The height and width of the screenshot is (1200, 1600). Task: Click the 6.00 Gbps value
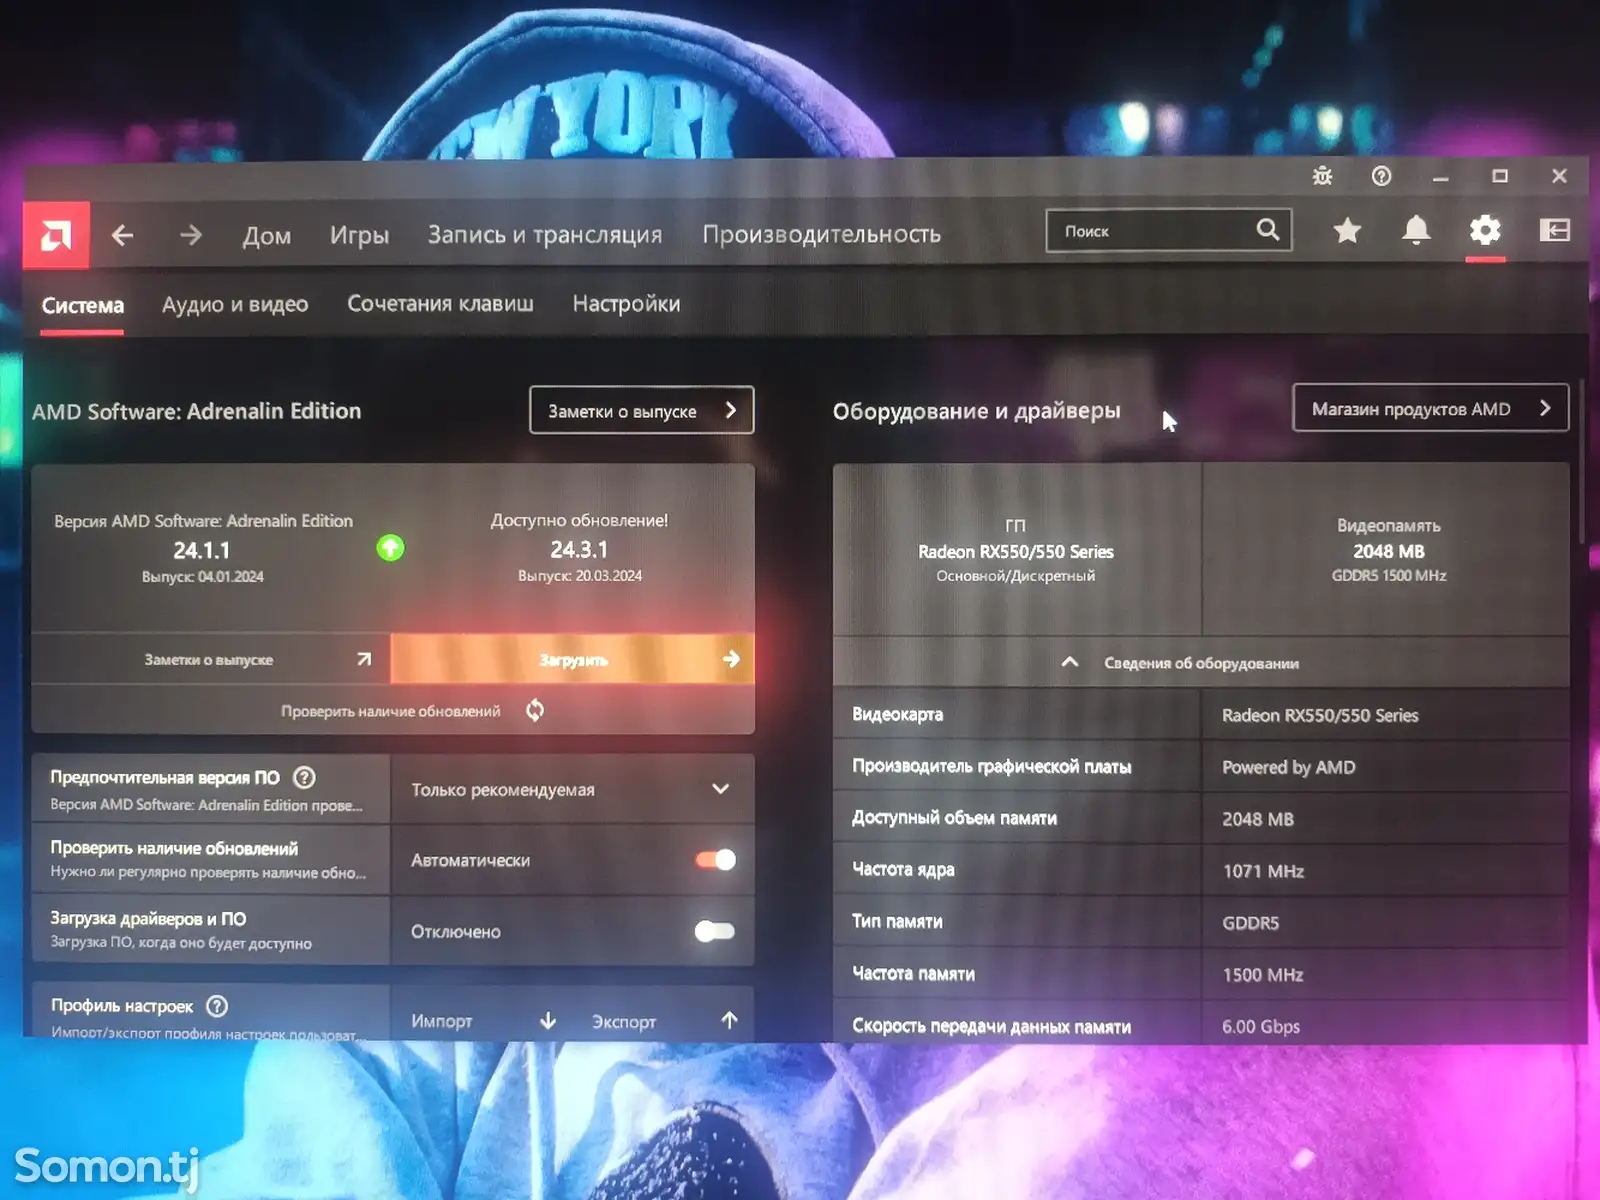(1261, 1026)
